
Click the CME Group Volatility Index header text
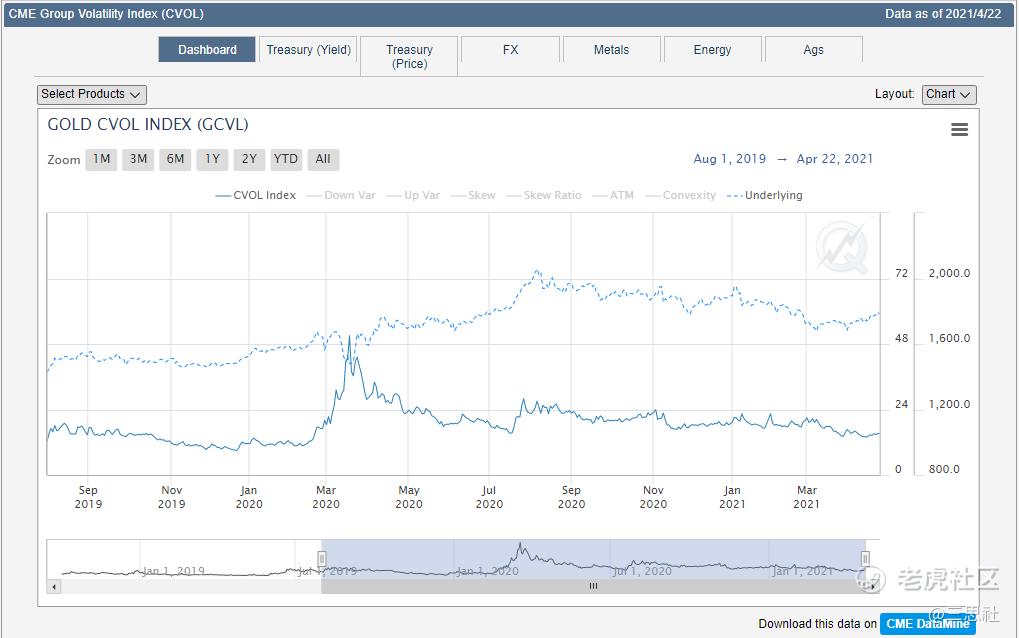point(106,14)
